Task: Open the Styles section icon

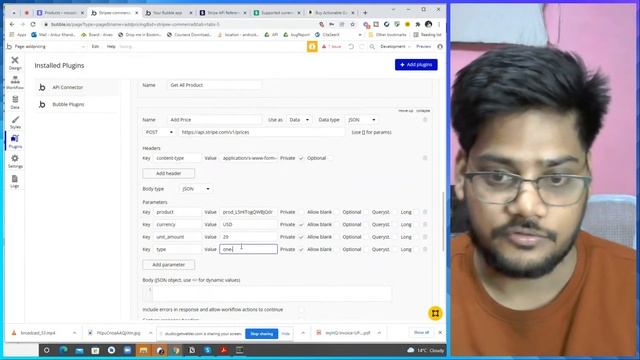Action: pyautogui.click(x=15, y=122)
